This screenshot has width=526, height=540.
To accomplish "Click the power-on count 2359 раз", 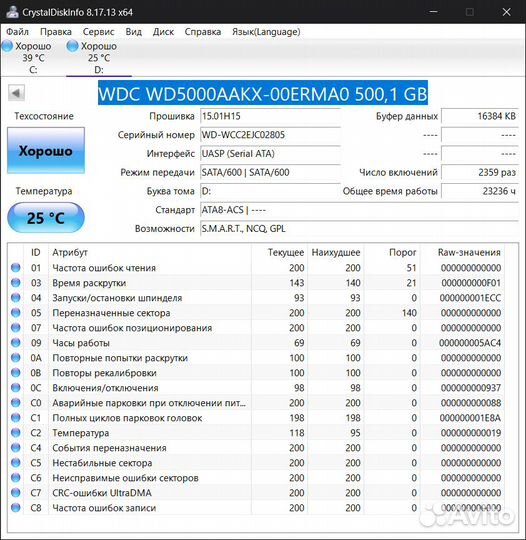I will [x=480, y=172].
